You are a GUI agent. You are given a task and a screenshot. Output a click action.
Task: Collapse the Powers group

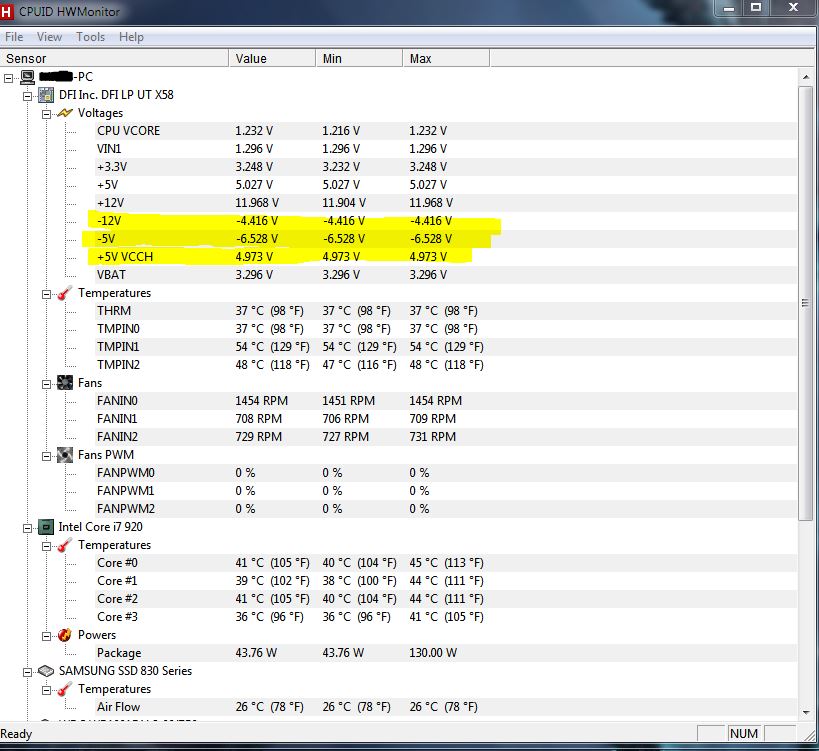point(46,637)
